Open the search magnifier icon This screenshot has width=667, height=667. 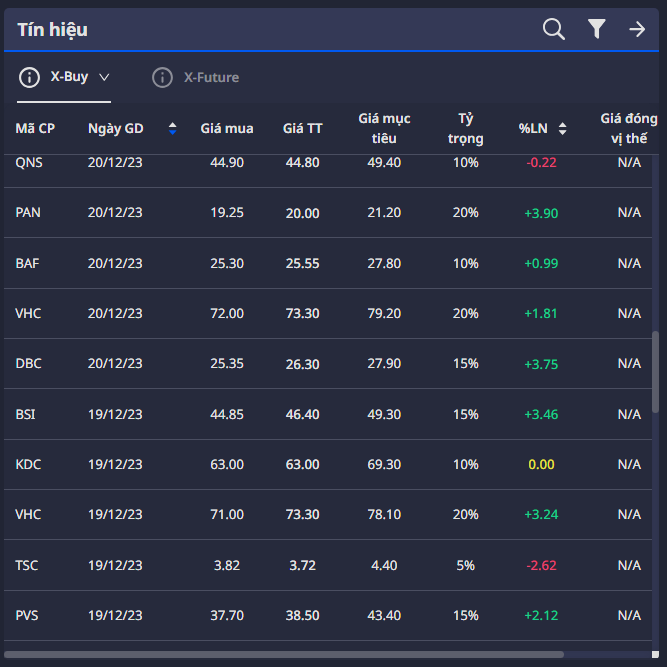pos(554,29)
